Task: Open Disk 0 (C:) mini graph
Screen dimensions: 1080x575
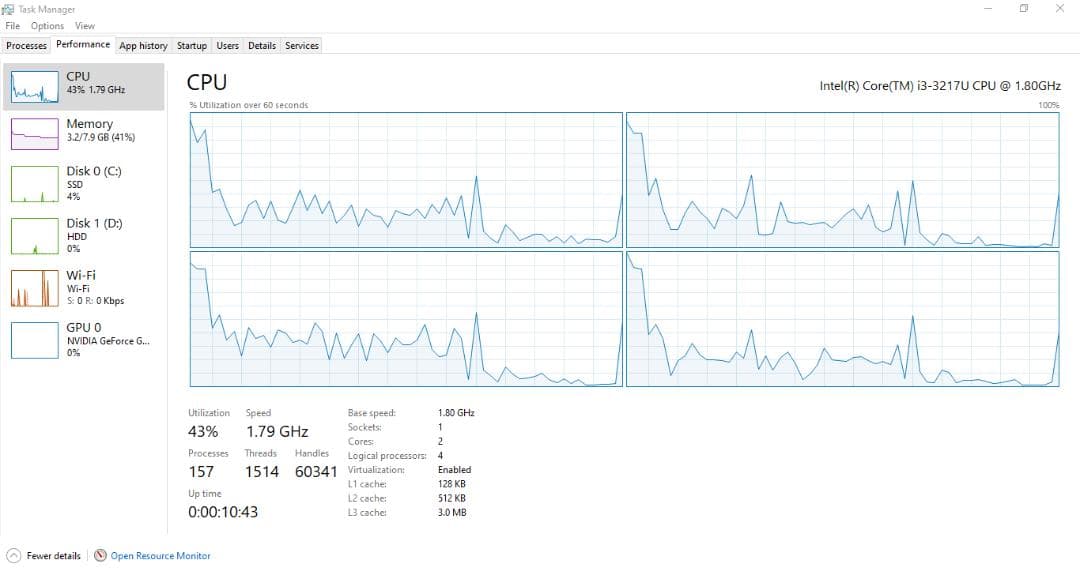Action: point(34,184)
